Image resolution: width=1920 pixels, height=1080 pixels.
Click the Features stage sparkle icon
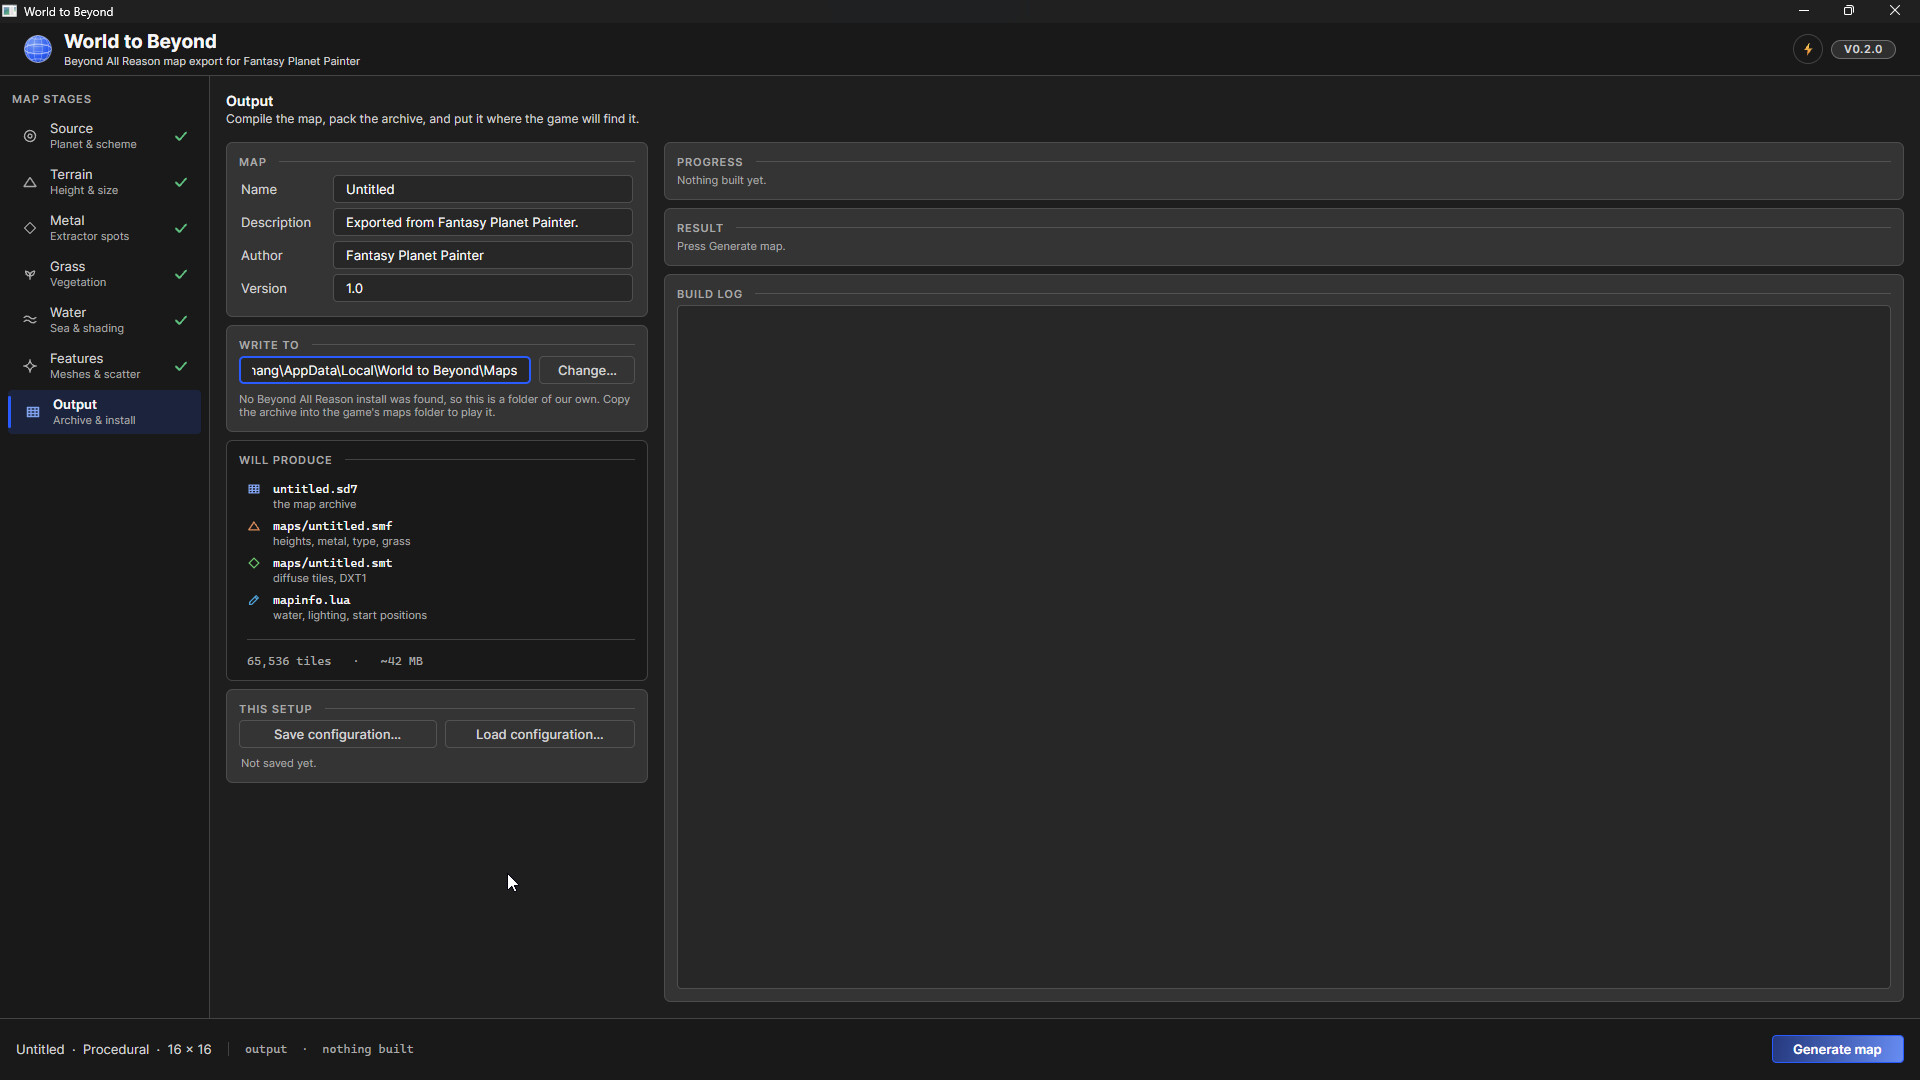(x=30, y=366)
